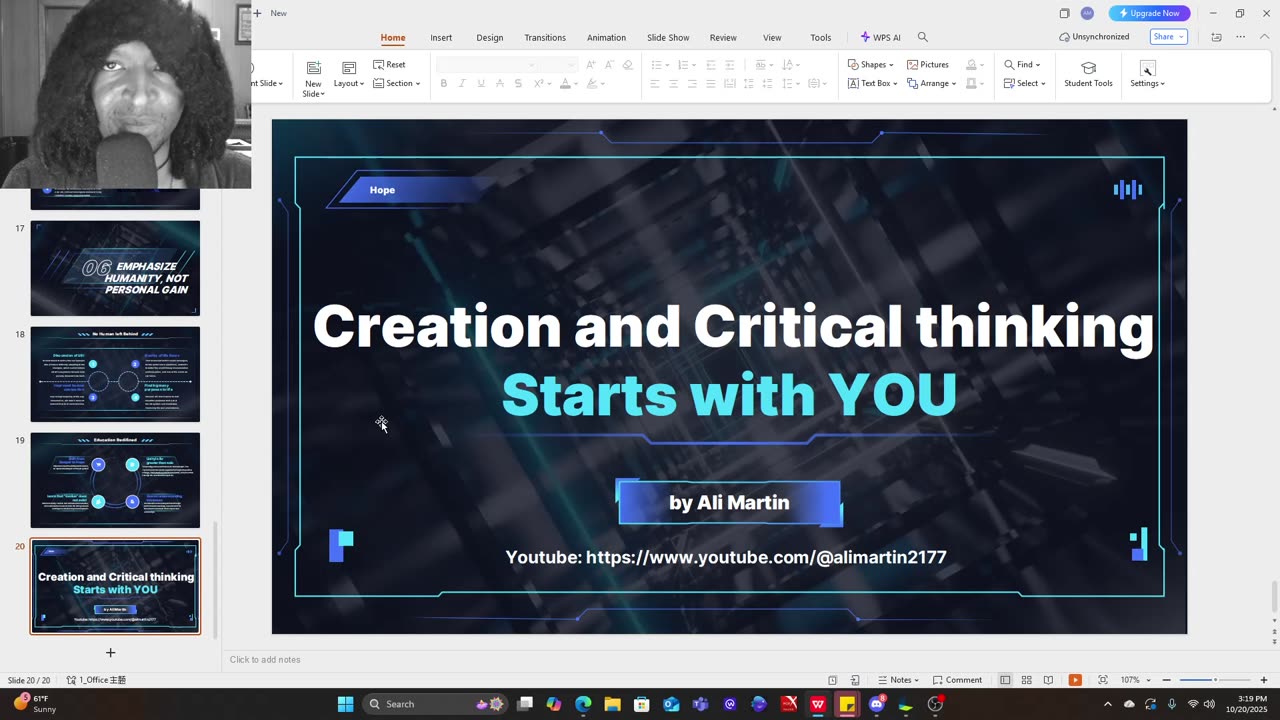The image size is (1280, 720).
Task: Select slide 19 thumbnail
Action: [115, 480]
